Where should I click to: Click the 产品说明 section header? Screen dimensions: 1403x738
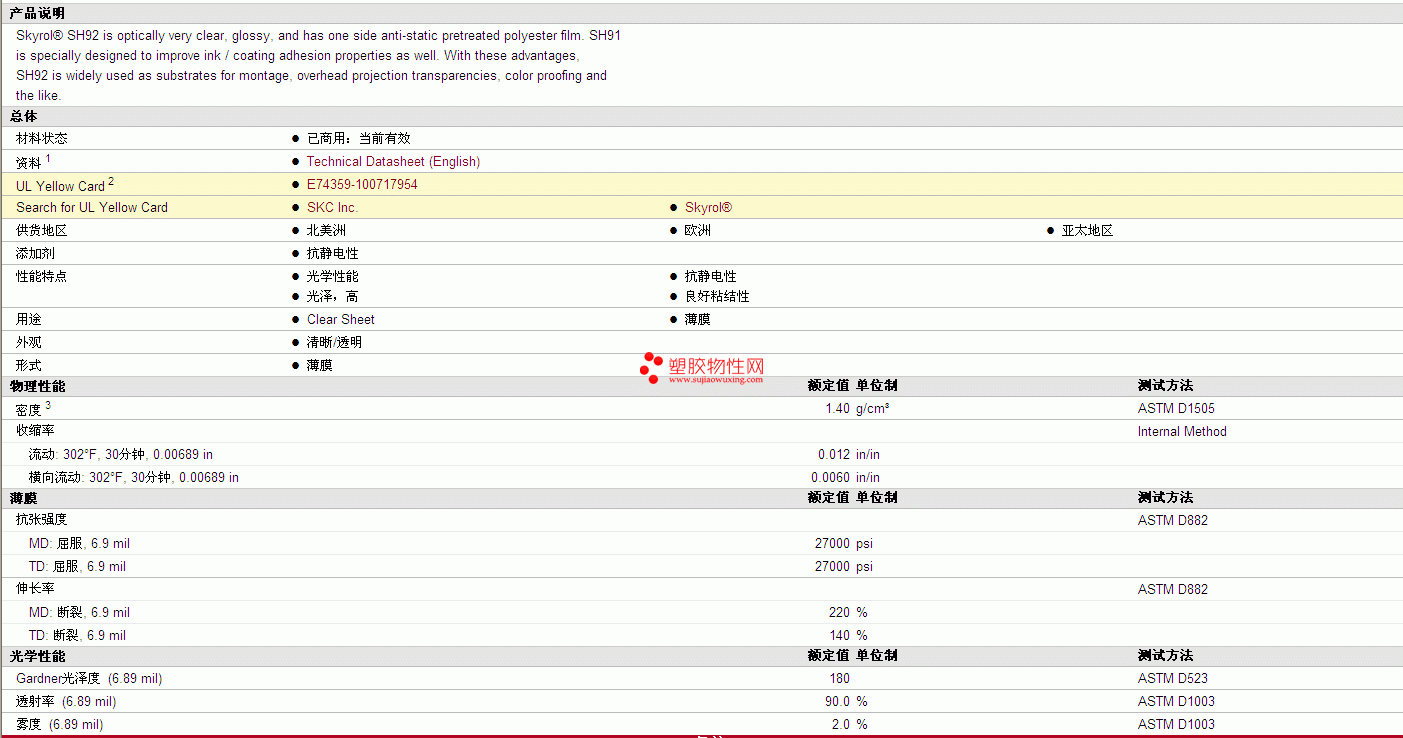(x=37, y=13)
